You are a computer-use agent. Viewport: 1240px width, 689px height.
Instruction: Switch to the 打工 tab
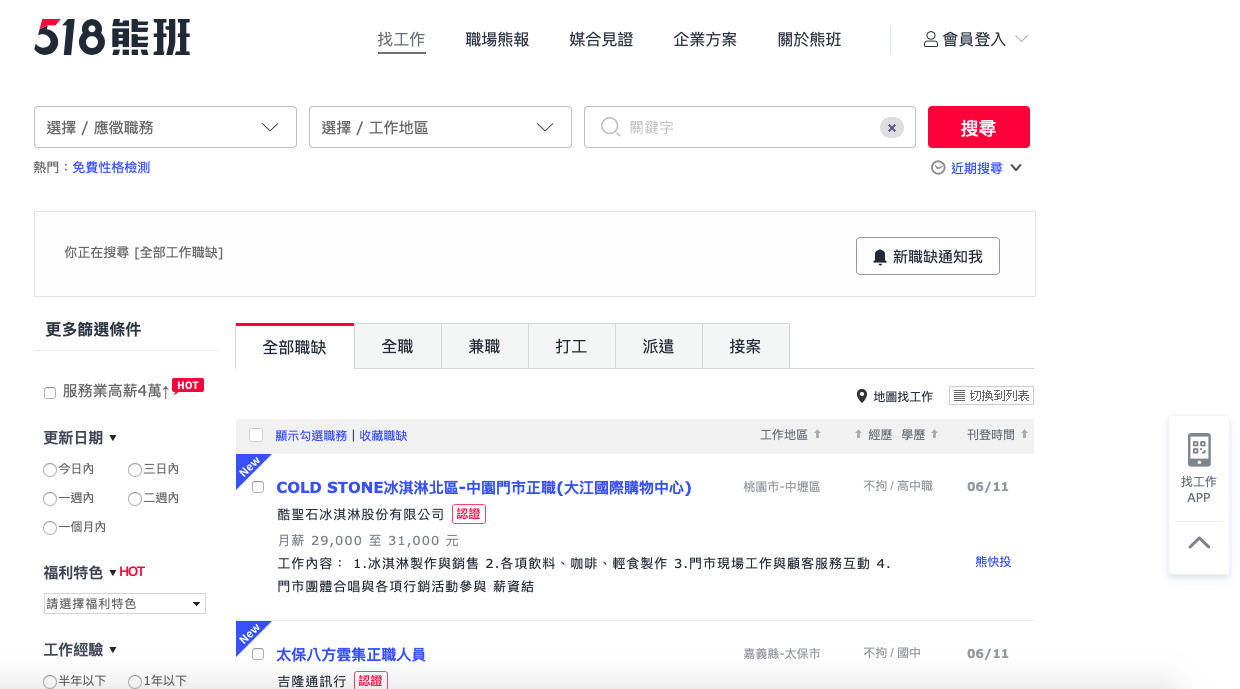click(x=572, y=346)
